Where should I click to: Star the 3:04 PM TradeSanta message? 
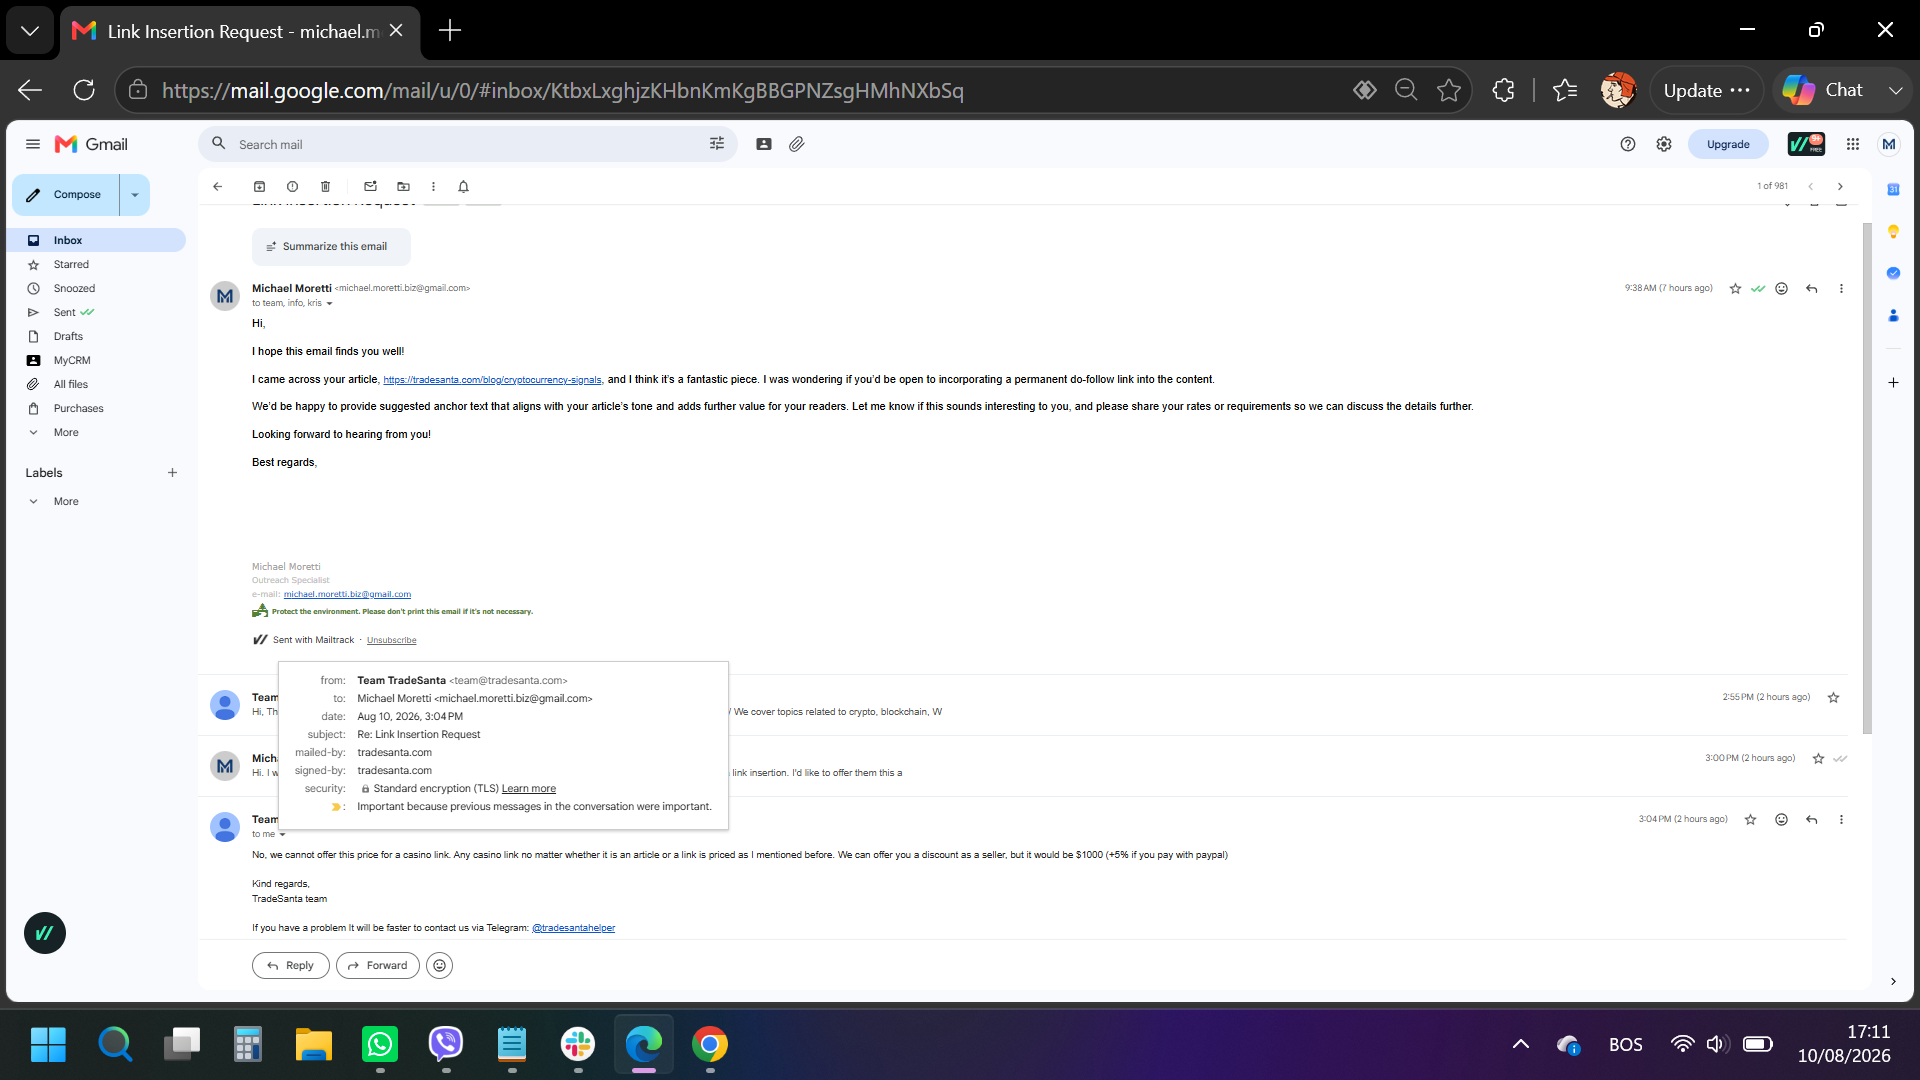pyautogui.click(x=1750, y=820)
